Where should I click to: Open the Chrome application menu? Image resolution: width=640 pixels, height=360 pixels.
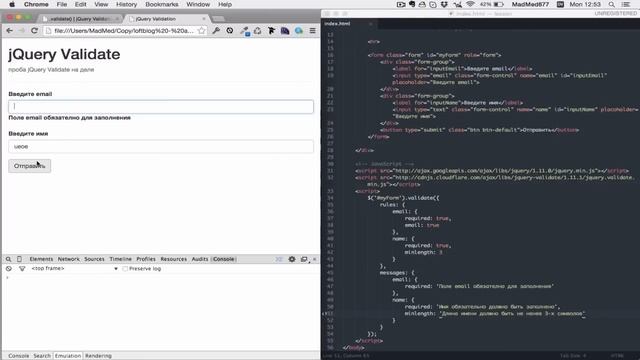click(36, 4)
